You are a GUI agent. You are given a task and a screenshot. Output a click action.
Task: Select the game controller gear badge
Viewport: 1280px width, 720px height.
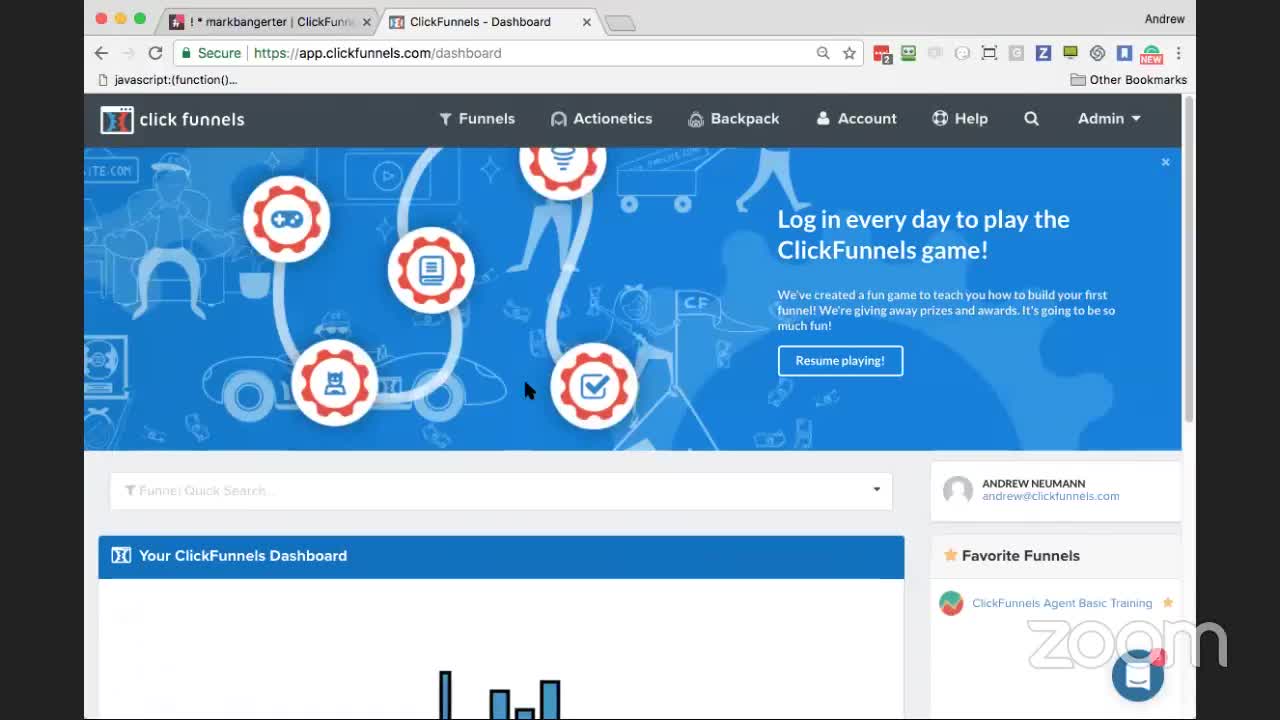pyautogui.click(x=287, y=219)
